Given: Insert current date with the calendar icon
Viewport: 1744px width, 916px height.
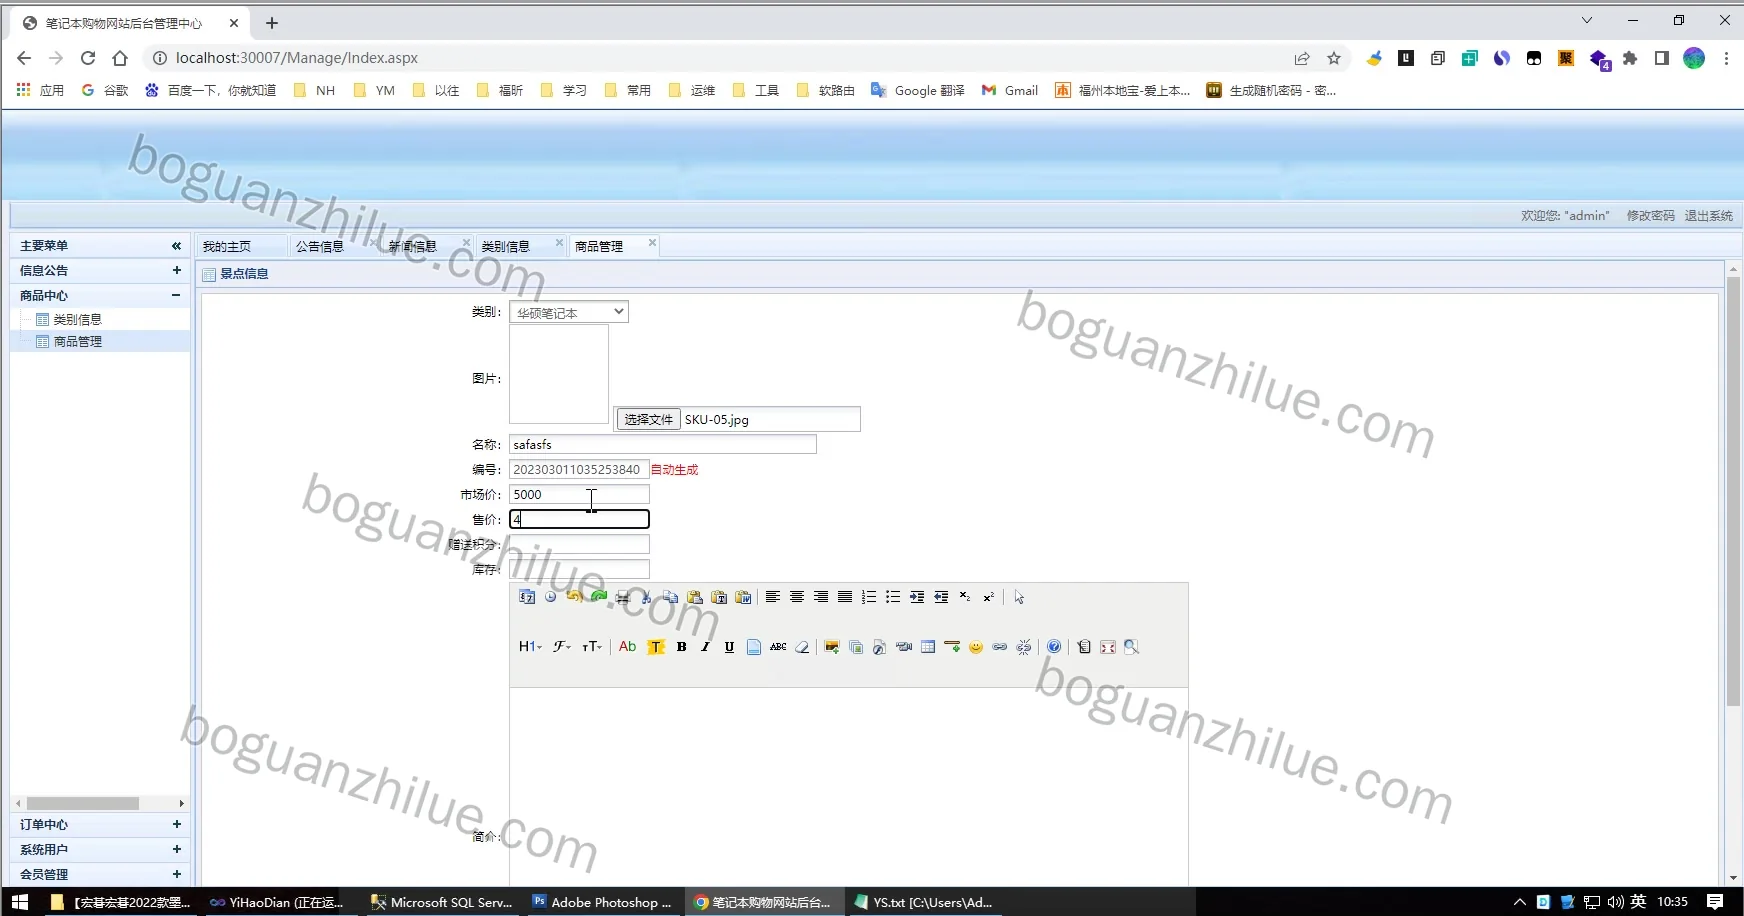Looking at the screenshot, I should click(527, 597).
